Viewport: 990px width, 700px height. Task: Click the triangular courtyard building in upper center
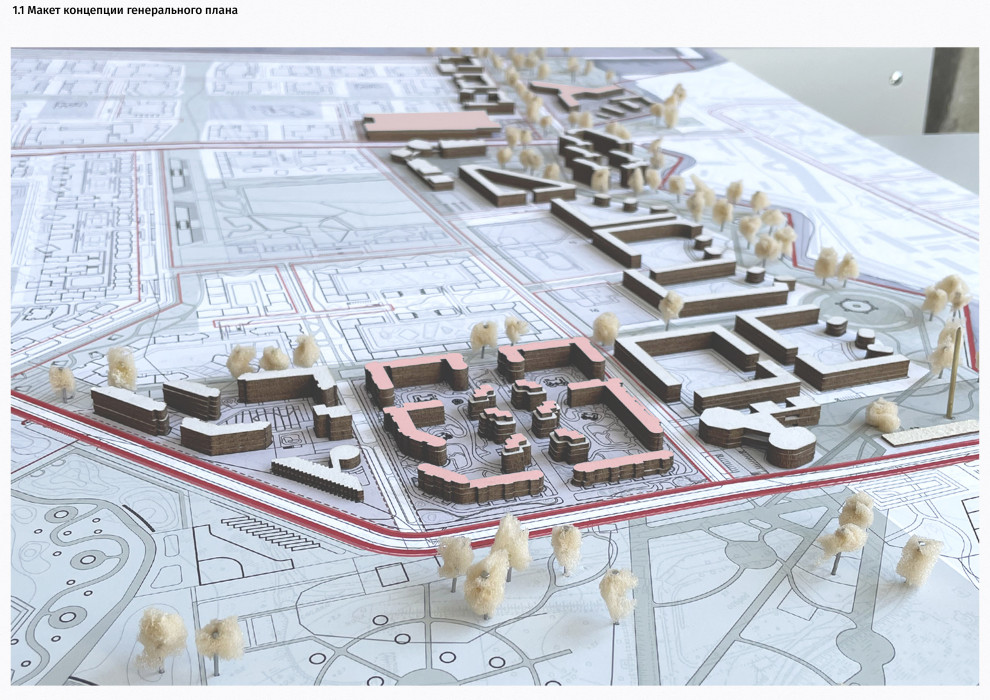(x=515, y=185)
